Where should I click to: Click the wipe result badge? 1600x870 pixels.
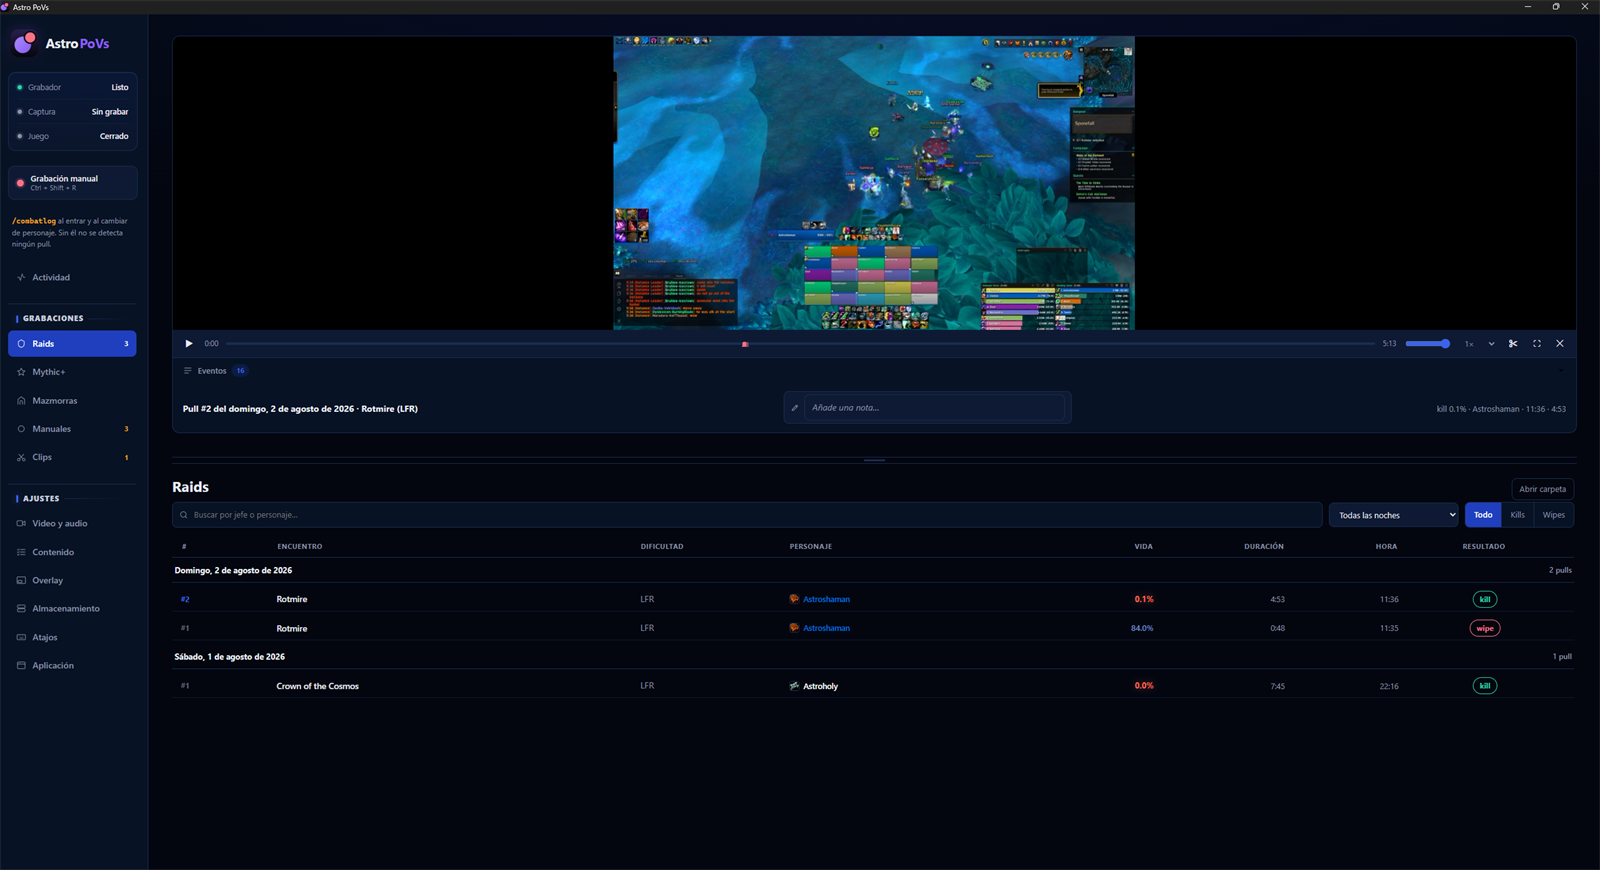(x=1485, y=629)
